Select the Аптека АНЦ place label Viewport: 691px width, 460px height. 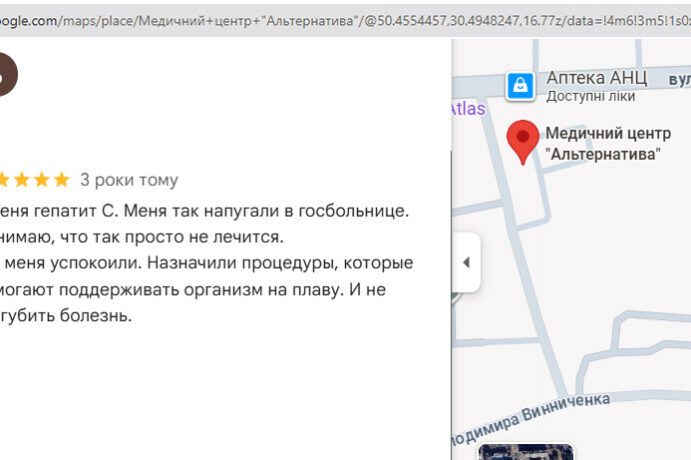(596, 78)
